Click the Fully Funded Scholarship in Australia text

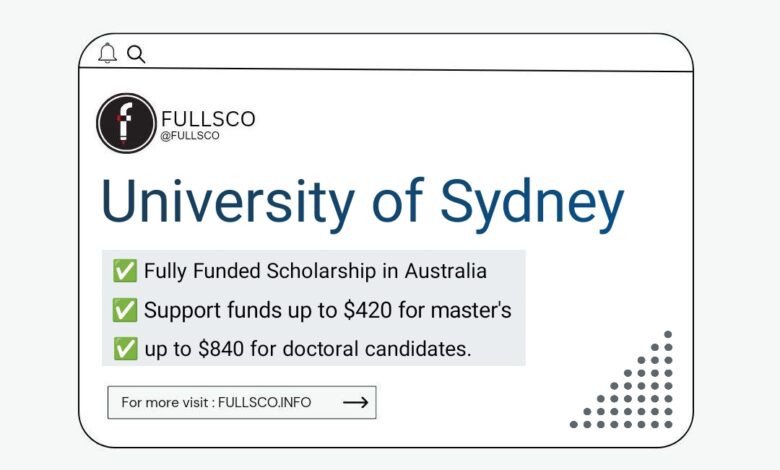click(x=315, y=271)
